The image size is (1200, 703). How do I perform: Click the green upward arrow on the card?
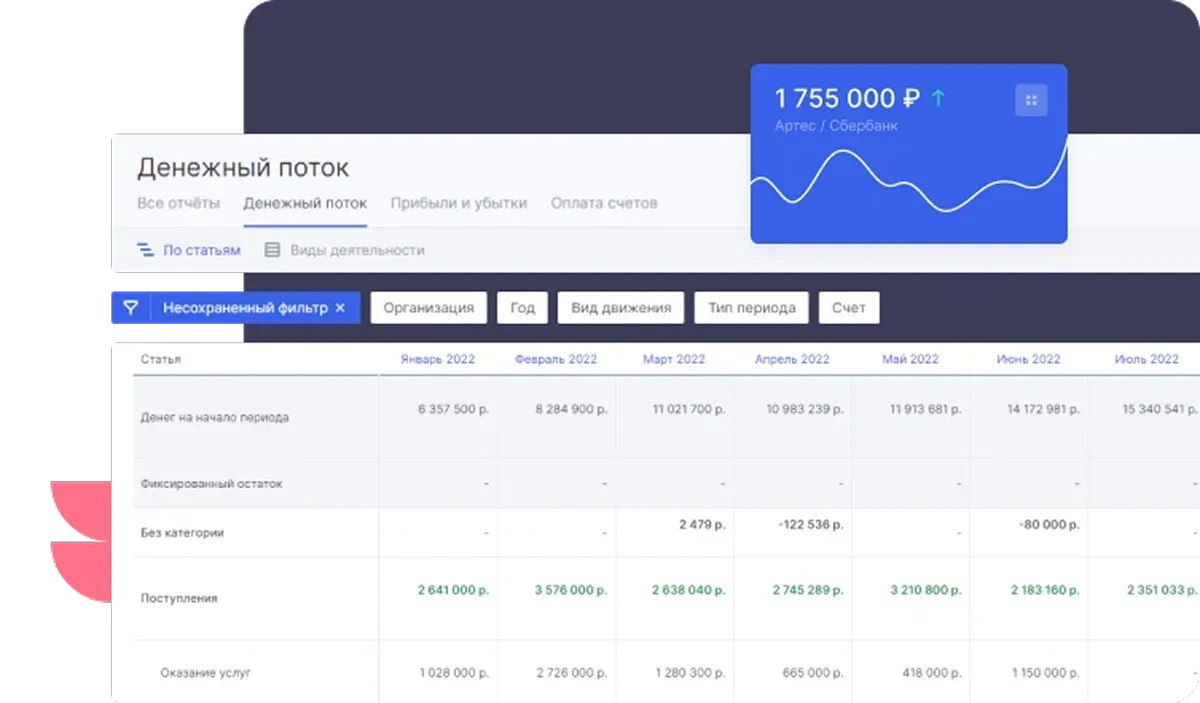[x=938, y=98]
